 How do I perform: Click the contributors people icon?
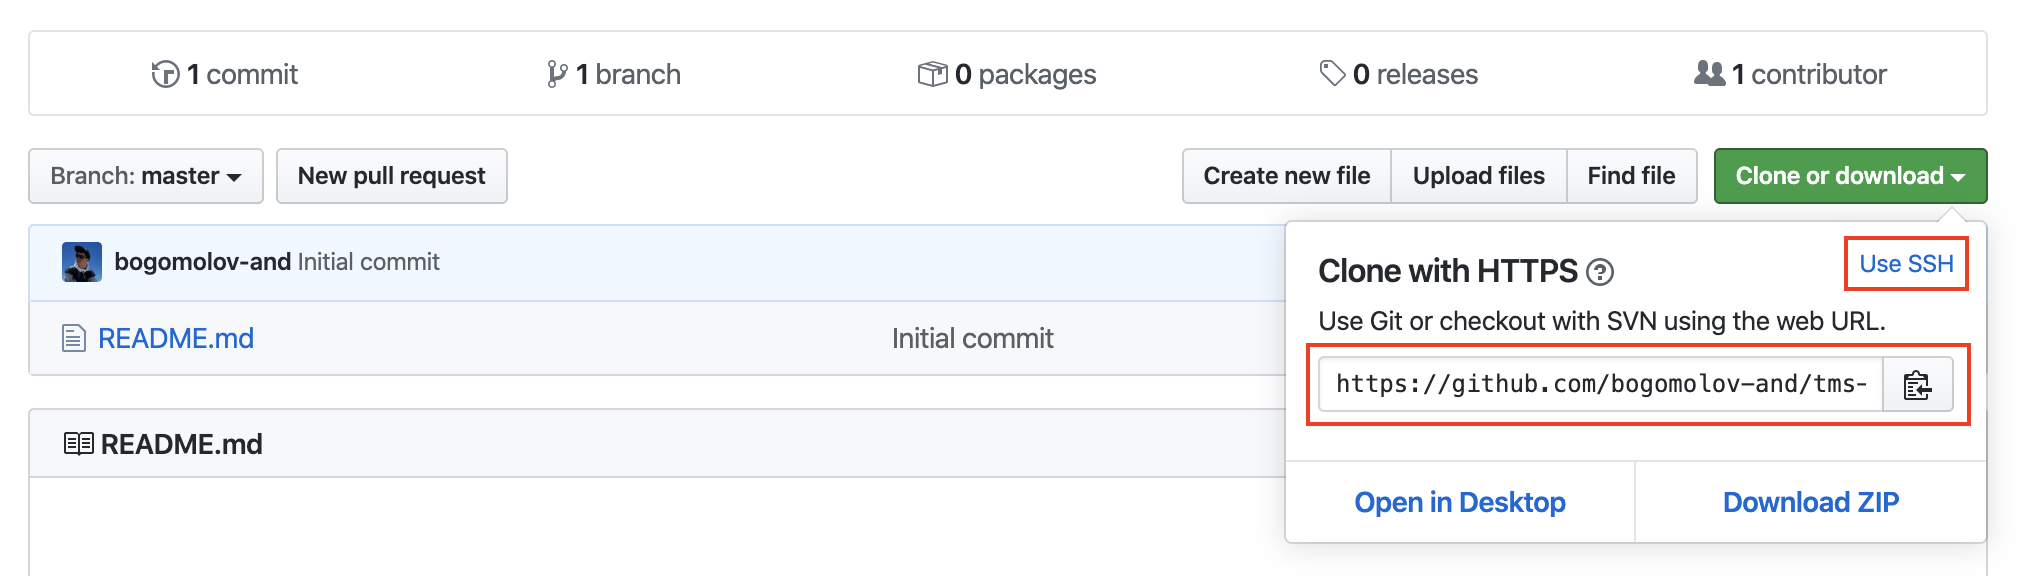[1709, 73]
